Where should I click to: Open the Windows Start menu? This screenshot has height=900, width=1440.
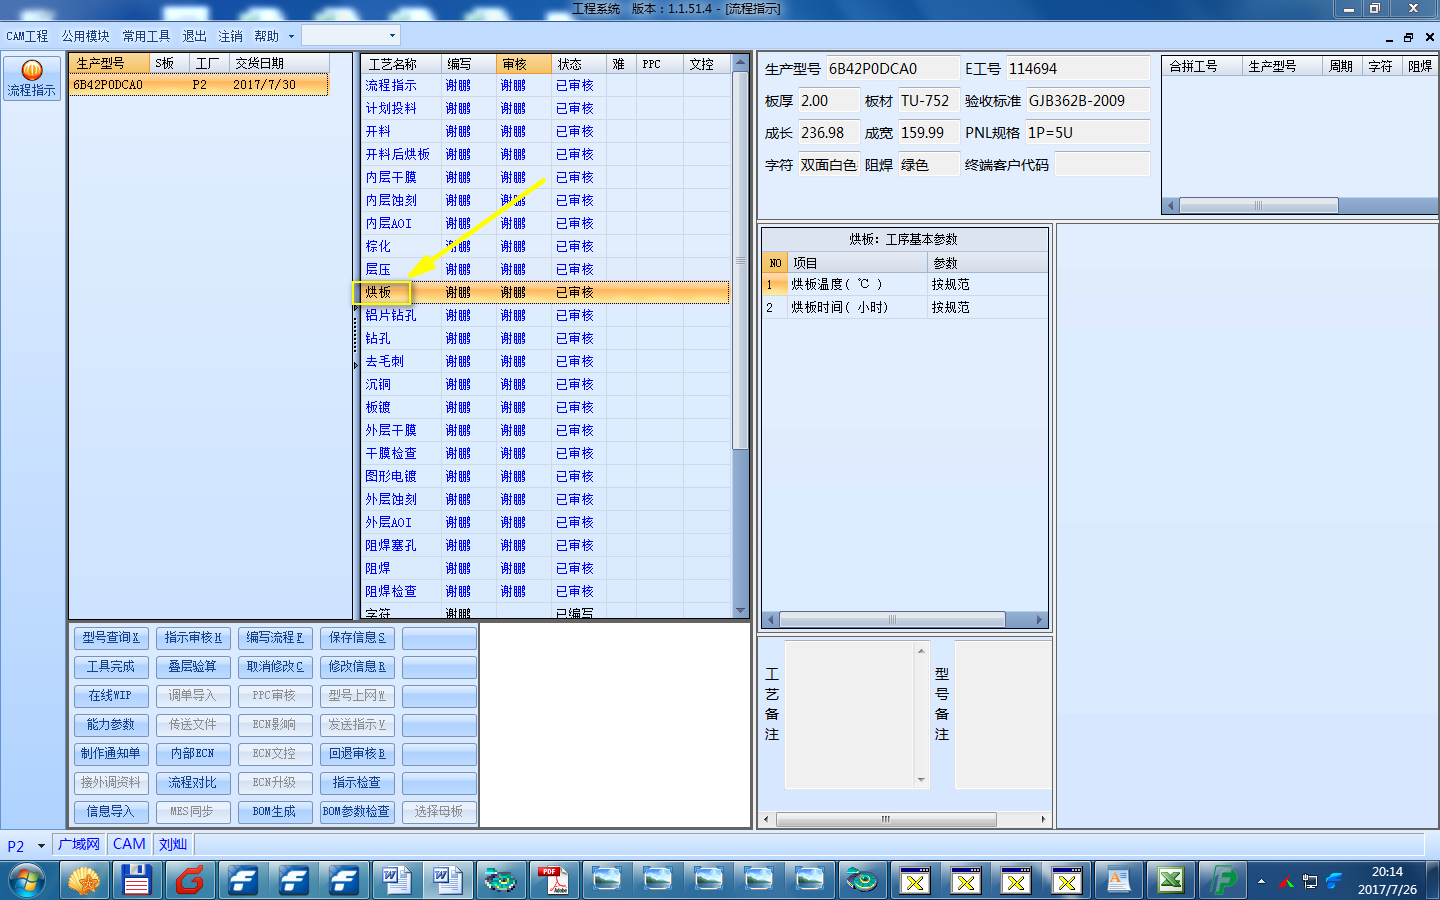coord(27,881)
